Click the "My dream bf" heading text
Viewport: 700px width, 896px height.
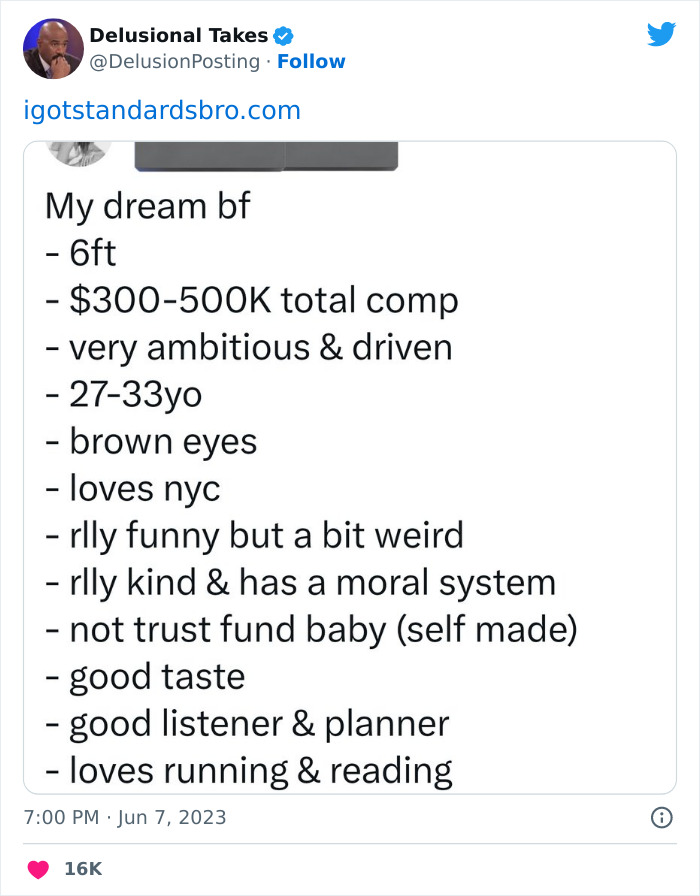147,206
